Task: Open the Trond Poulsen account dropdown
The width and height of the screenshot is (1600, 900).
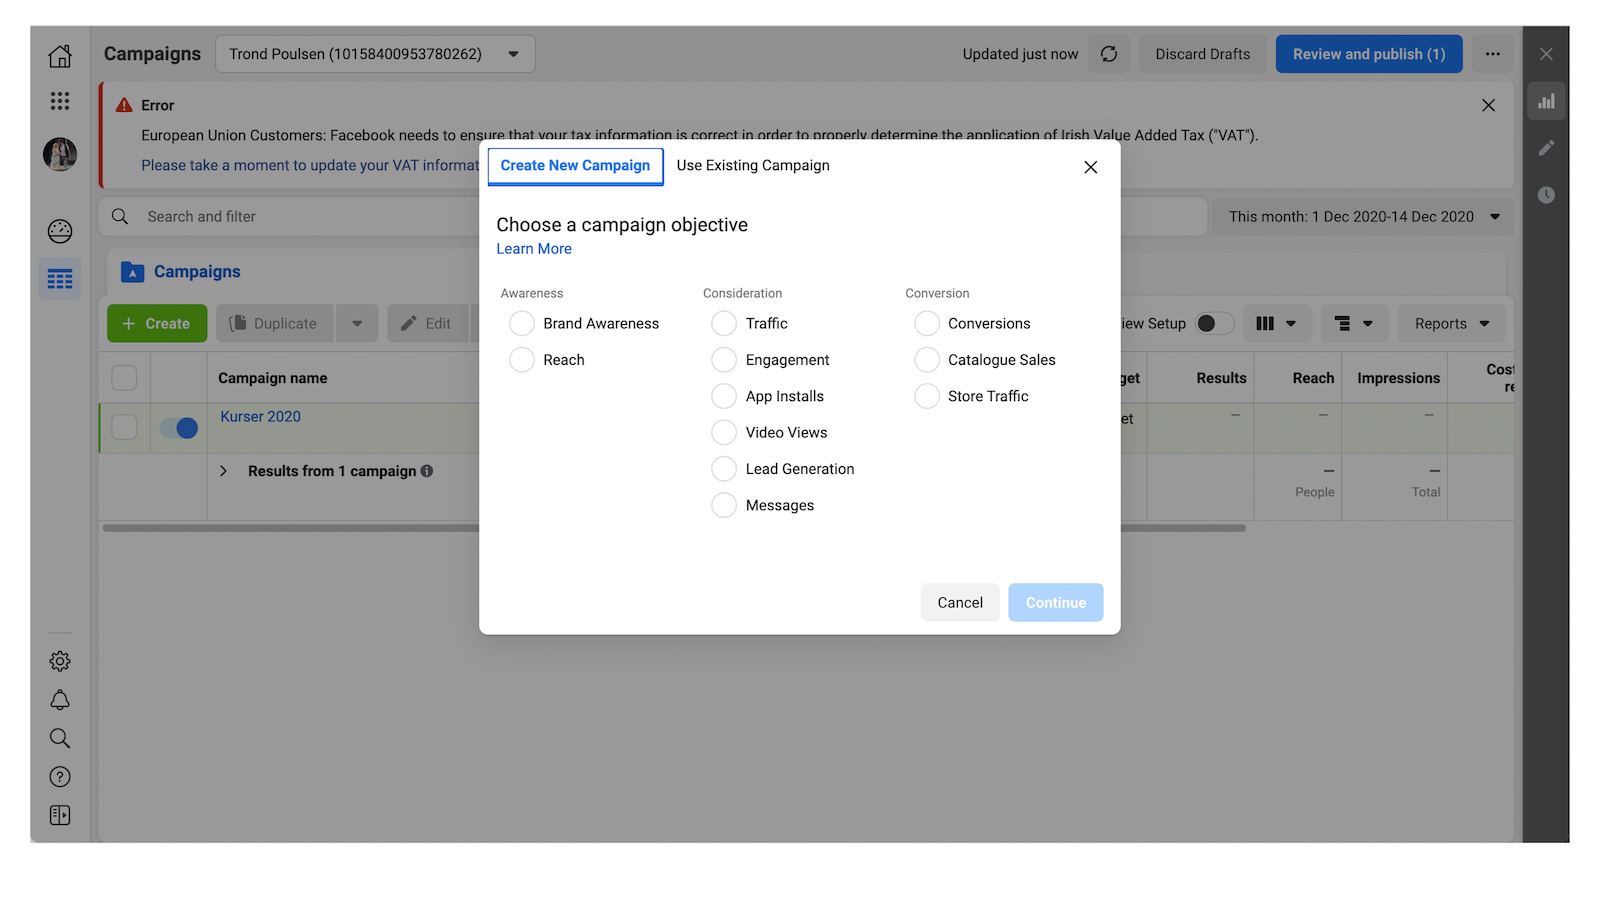Action: pos(375,54)
